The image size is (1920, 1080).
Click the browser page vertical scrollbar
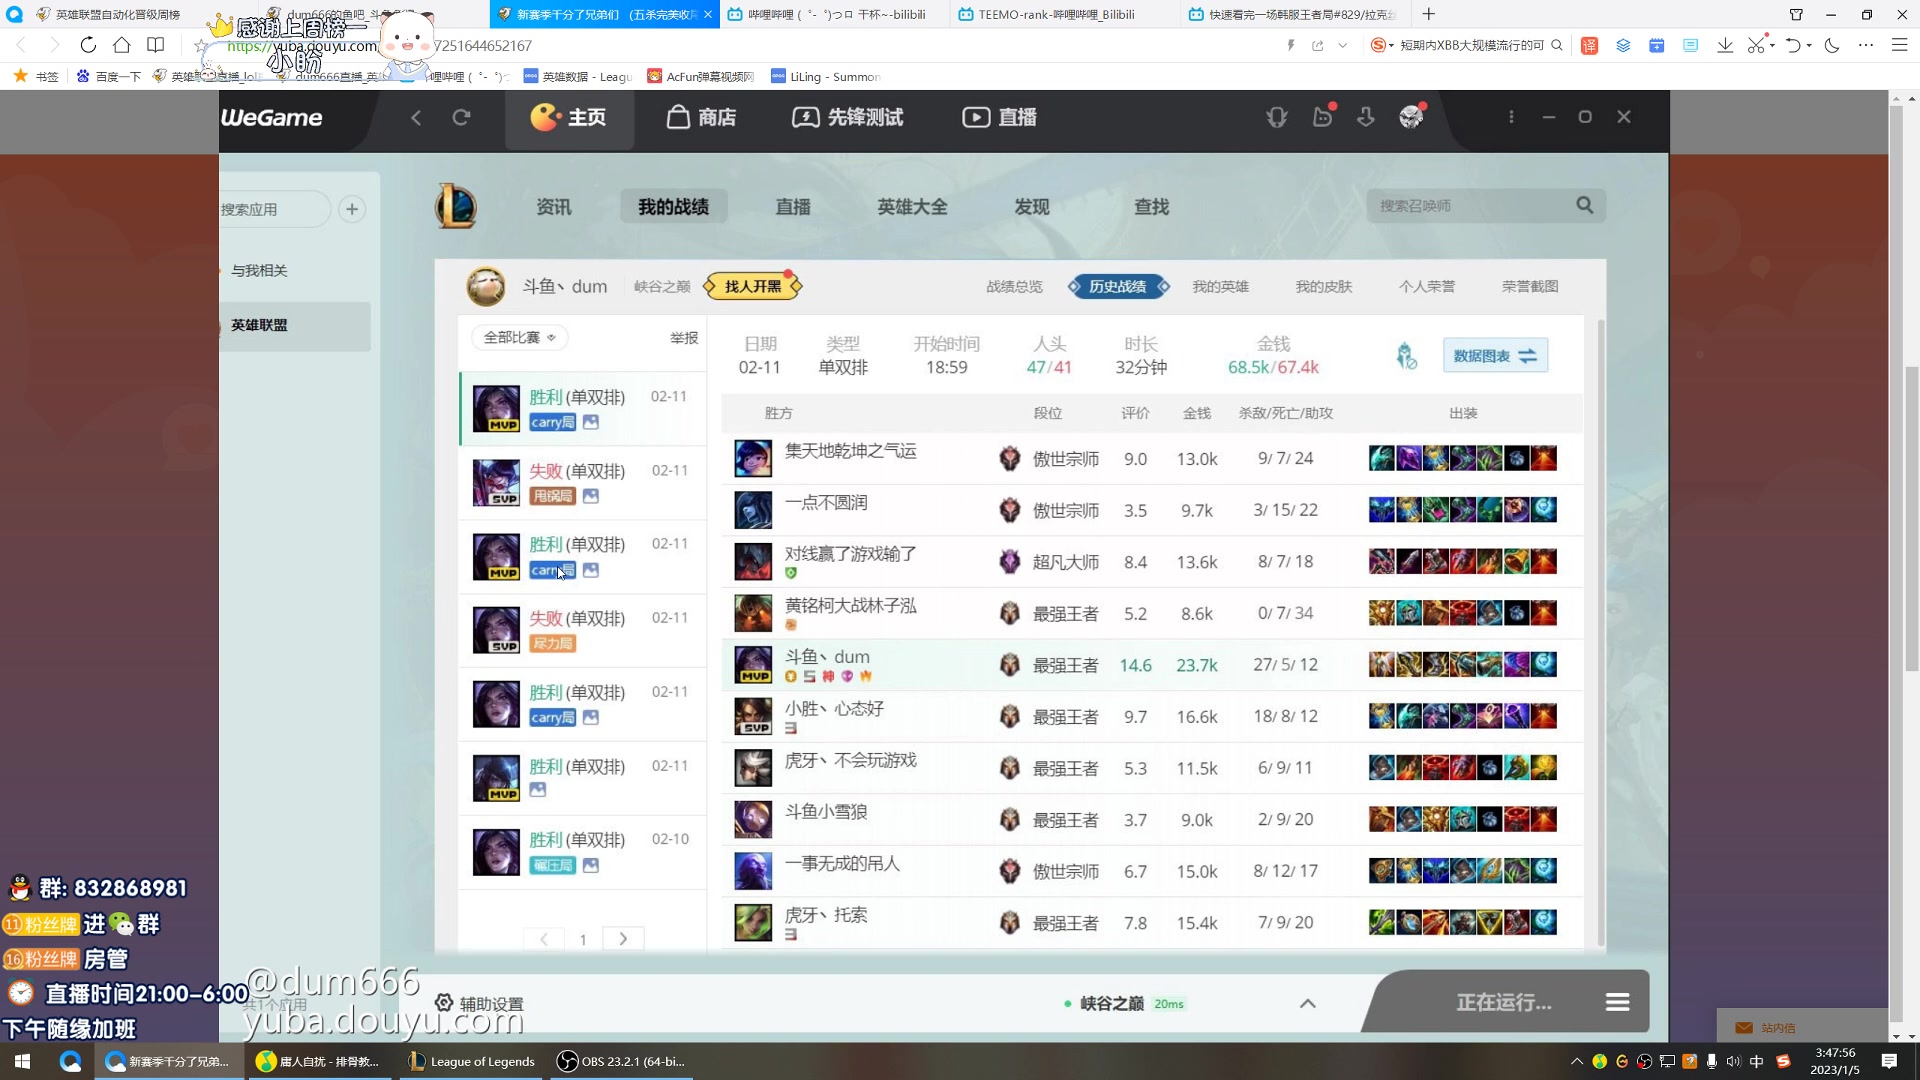(x=1911, y=520)
